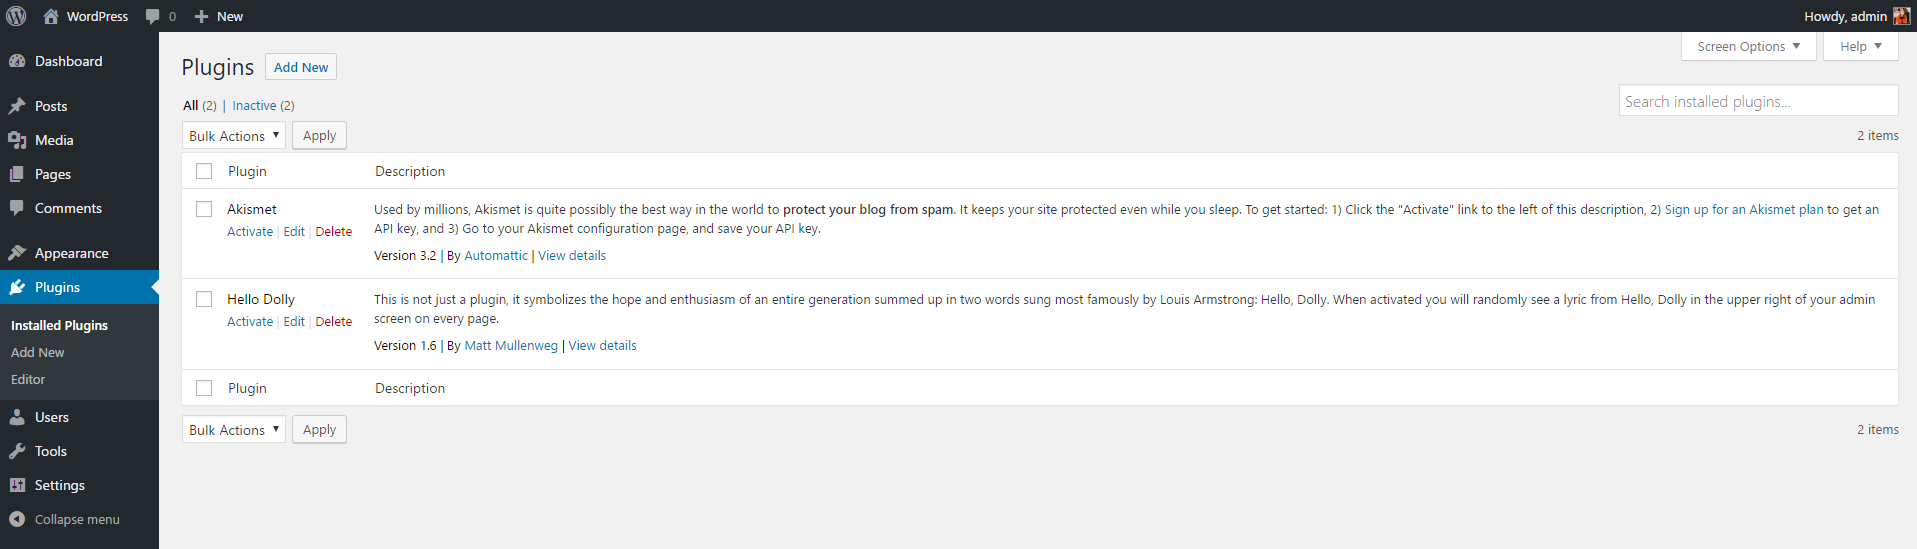The image size is (1917, 549).
Task: Open the top Bulk Actions dropdown
Action: tap(234, 136)
